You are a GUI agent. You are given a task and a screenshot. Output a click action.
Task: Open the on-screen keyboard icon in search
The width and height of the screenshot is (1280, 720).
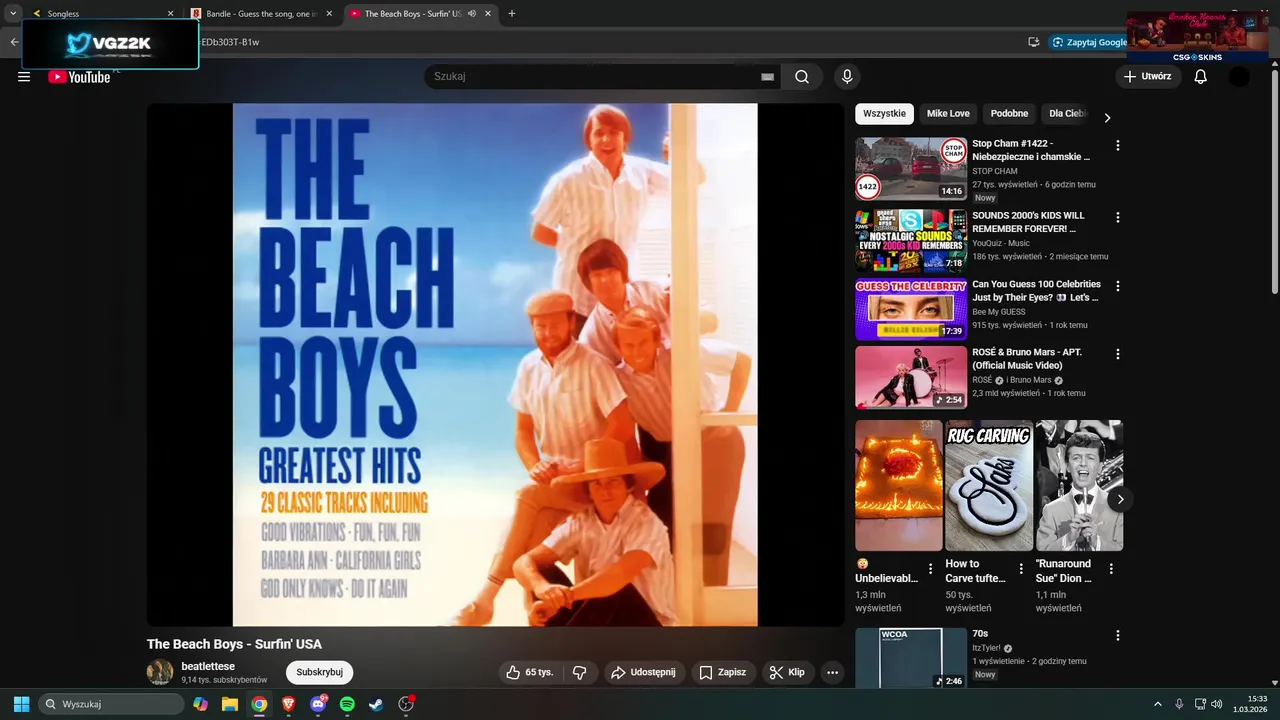pos(767,77)
